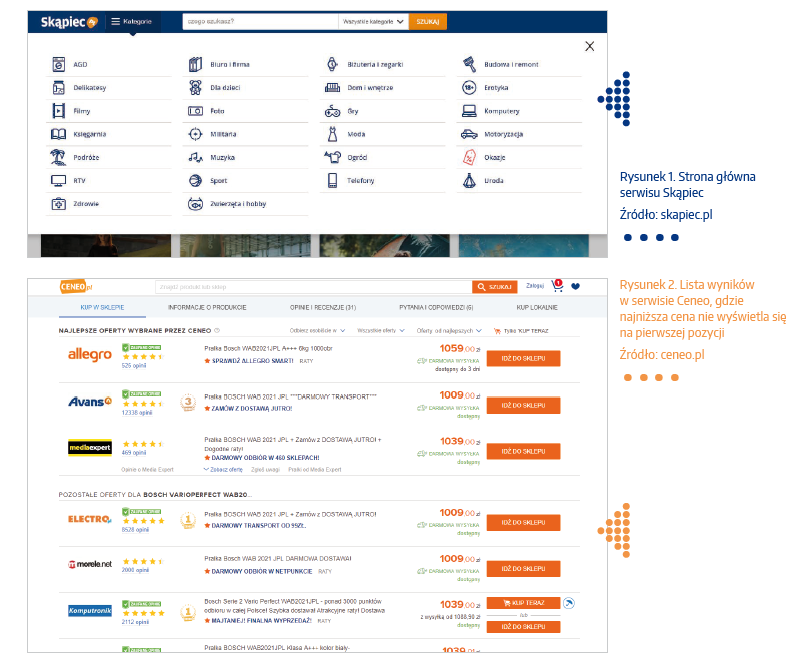Viewport: 800px width, 665px height.
Task: Click Idź do sklepu for Electro offer
Action: point(523,523)
